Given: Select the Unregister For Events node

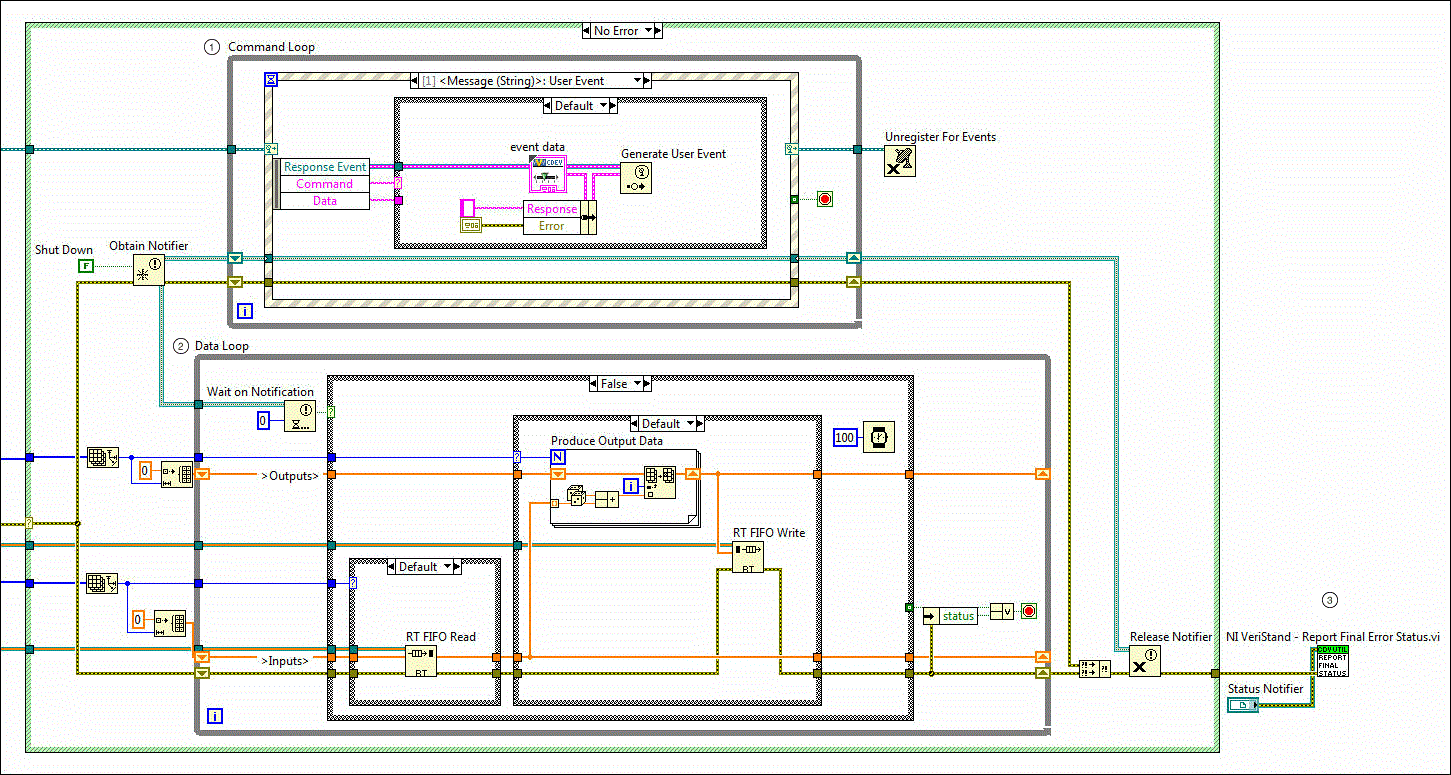Looking at the screenshot, I should pos(899,159).
